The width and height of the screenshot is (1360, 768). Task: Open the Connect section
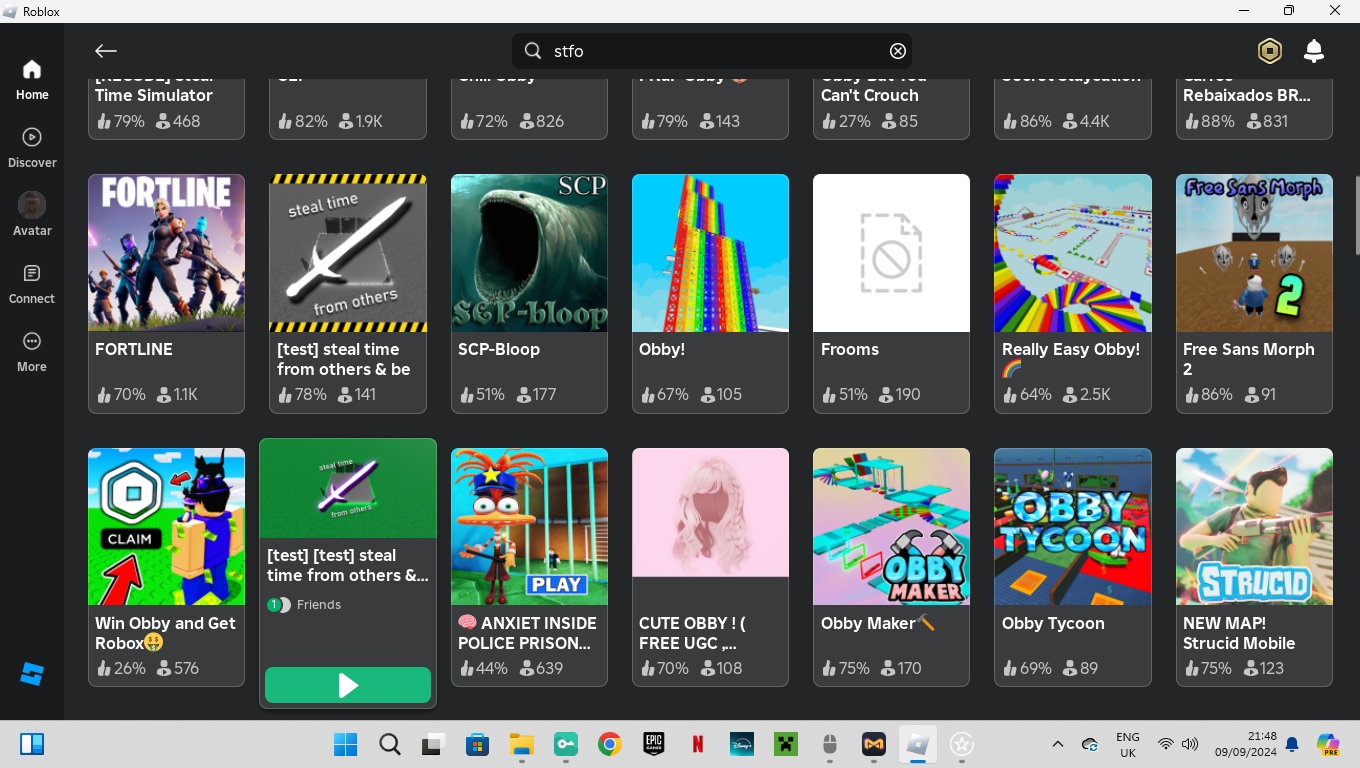[32, 284]
